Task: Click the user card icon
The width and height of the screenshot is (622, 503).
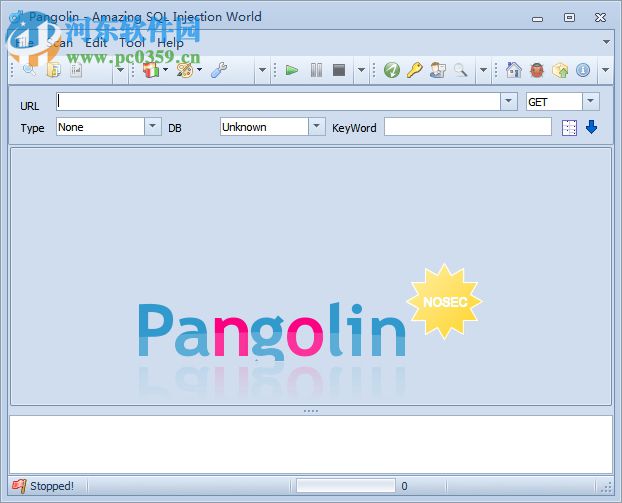Action: click(x=438, y=70)
